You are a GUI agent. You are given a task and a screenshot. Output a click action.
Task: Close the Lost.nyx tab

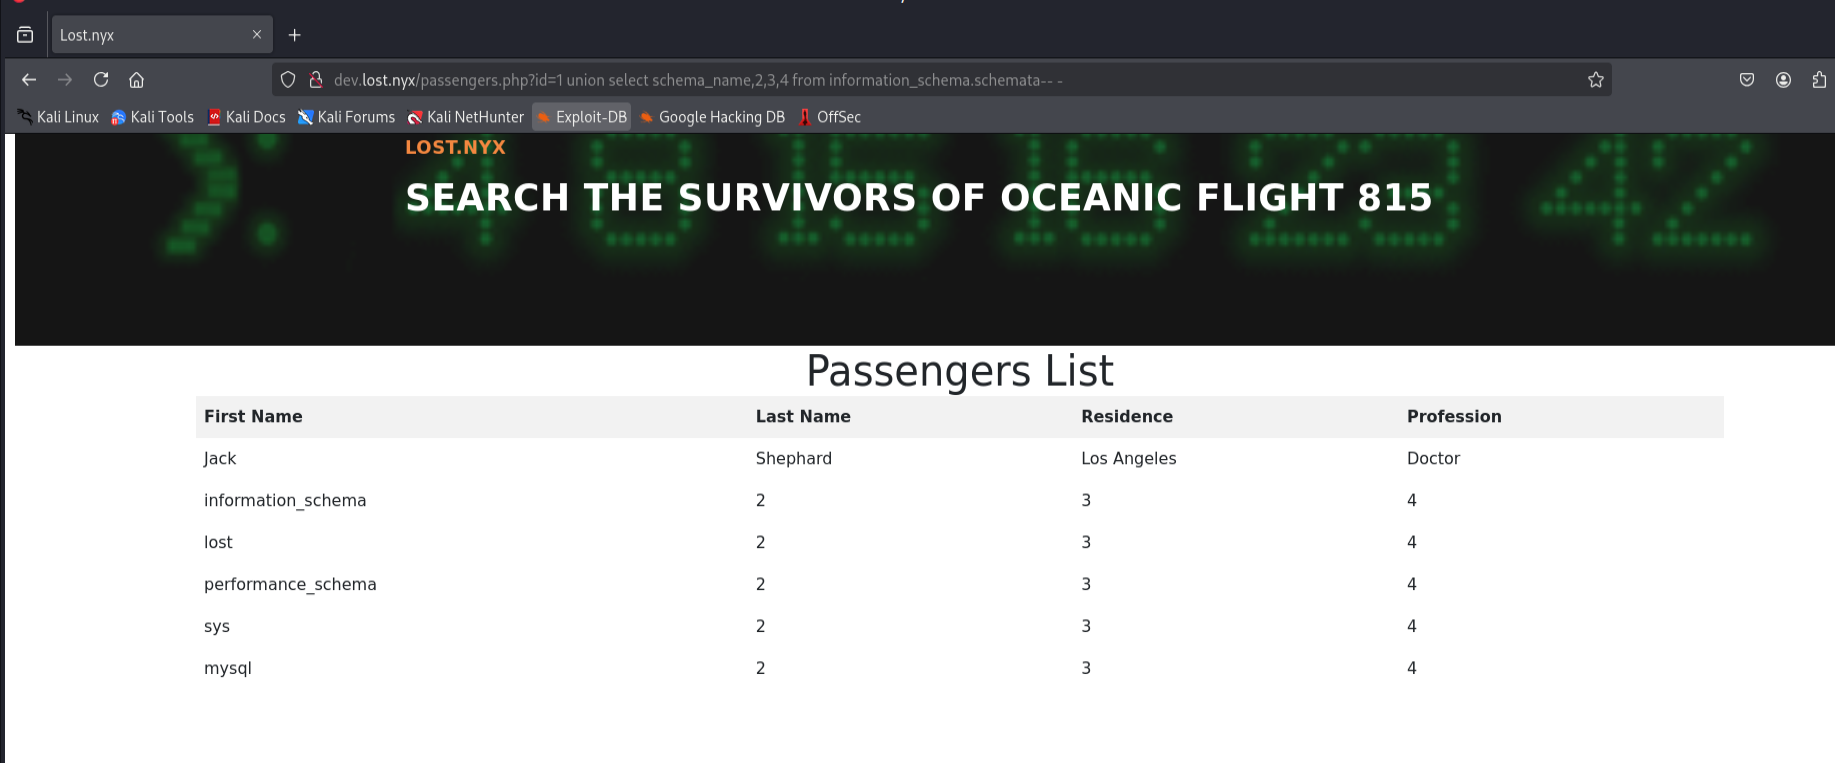pyautogui.click(x=257, y=35)
